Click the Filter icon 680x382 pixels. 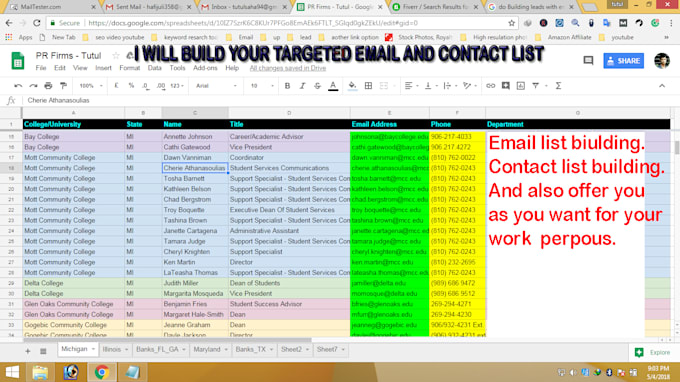pos(536,86)
